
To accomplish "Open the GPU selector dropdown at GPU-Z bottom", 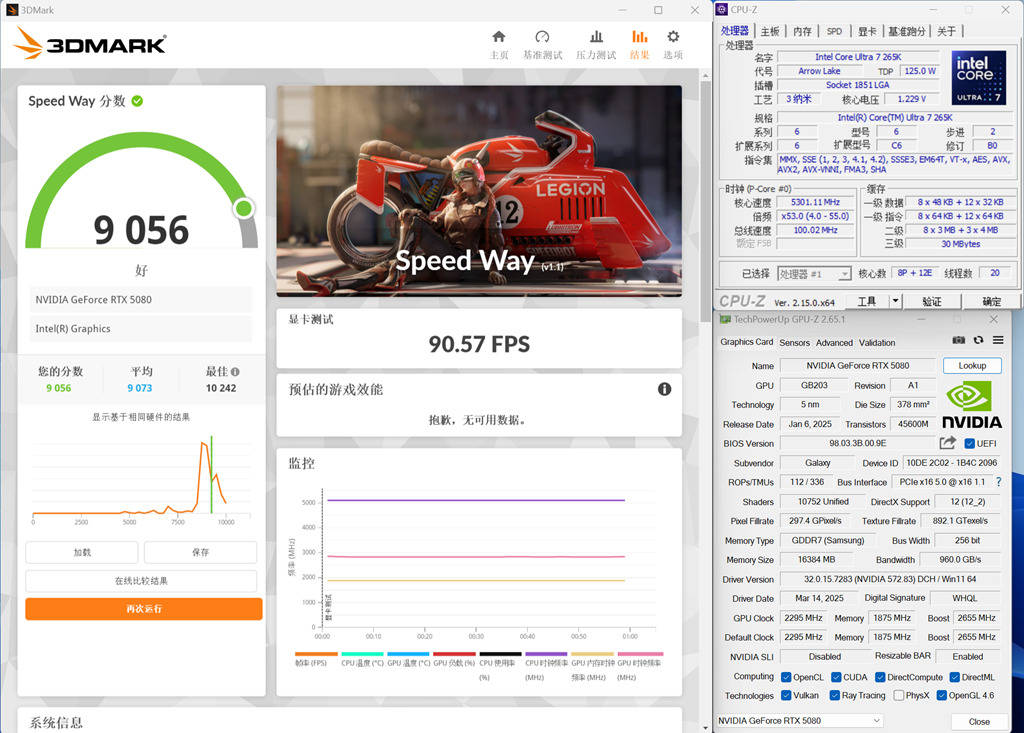I will (799, 721).
